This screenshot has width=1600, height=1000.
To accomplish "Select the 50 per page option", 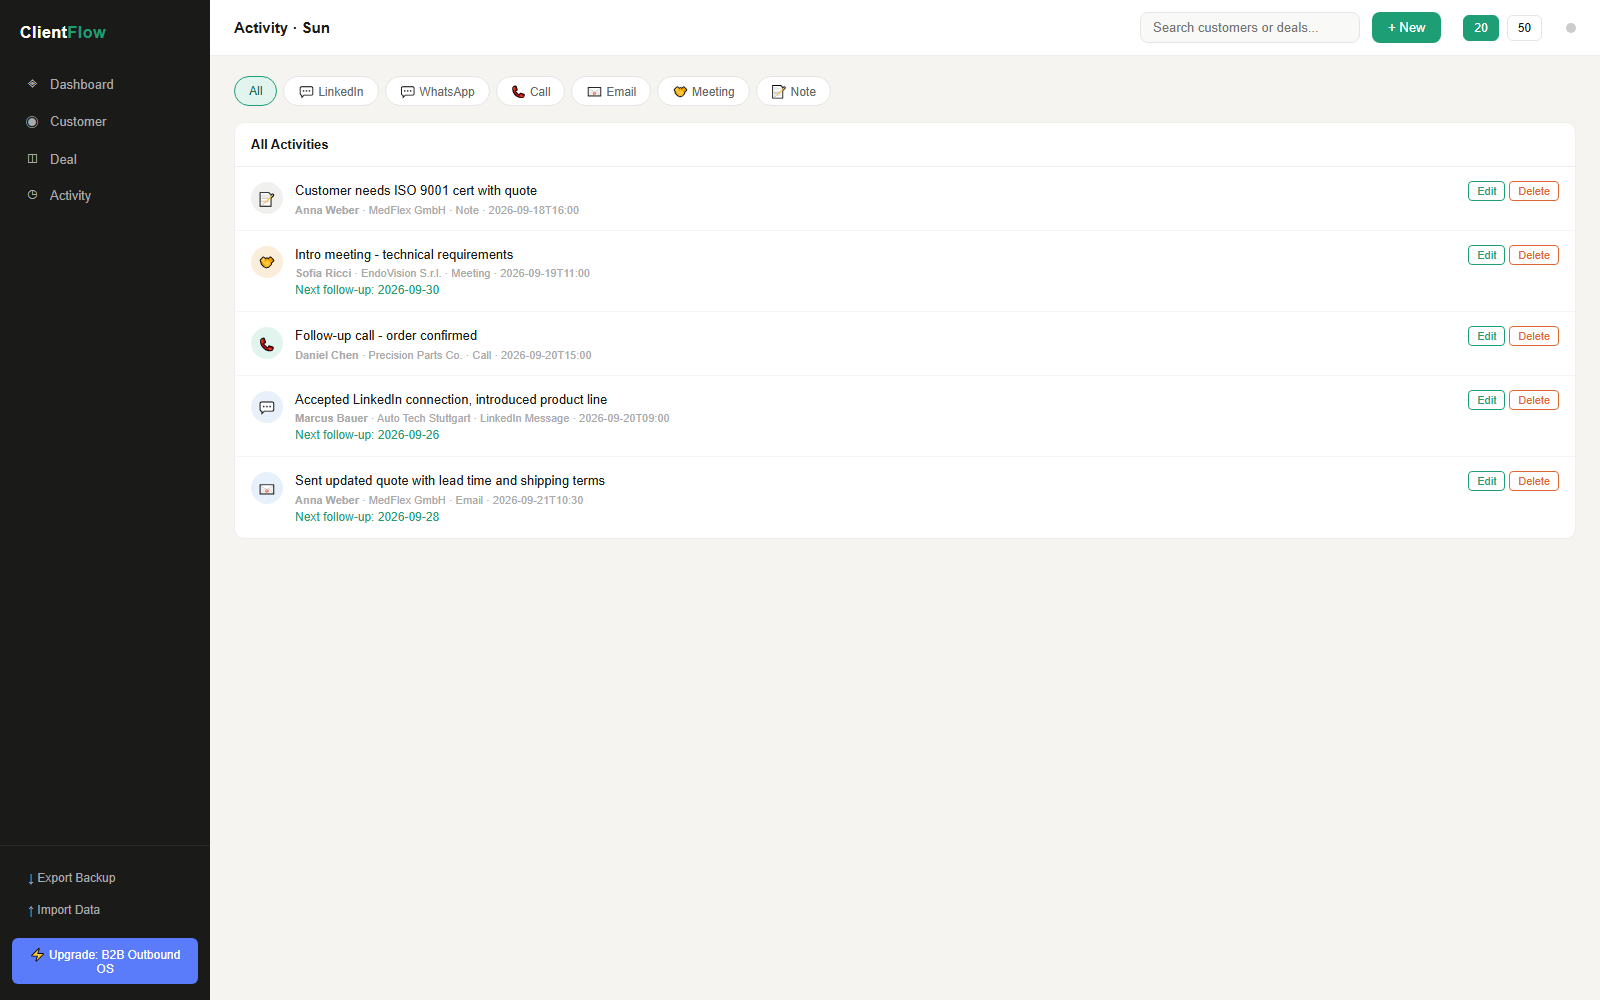I will pyautogui.click(x=1524, y=28).
